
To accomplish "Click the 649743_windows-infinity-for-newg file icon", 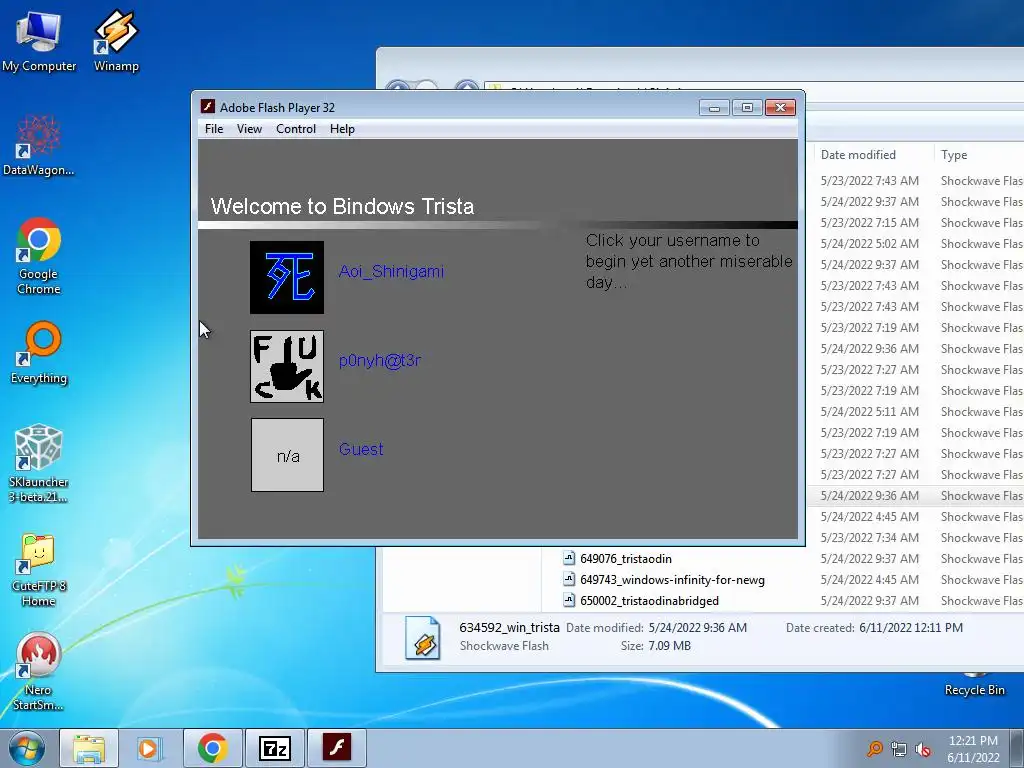I will click(x=569, y=579).
